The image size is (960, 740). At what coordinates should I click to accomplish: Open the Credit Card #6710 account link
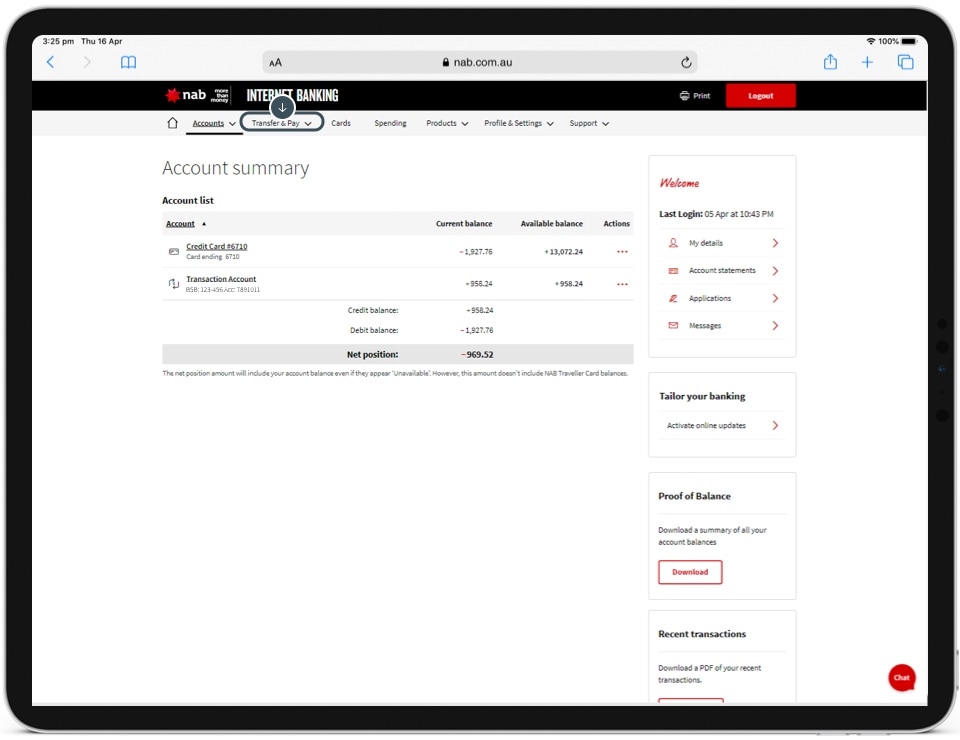point(216,246)
